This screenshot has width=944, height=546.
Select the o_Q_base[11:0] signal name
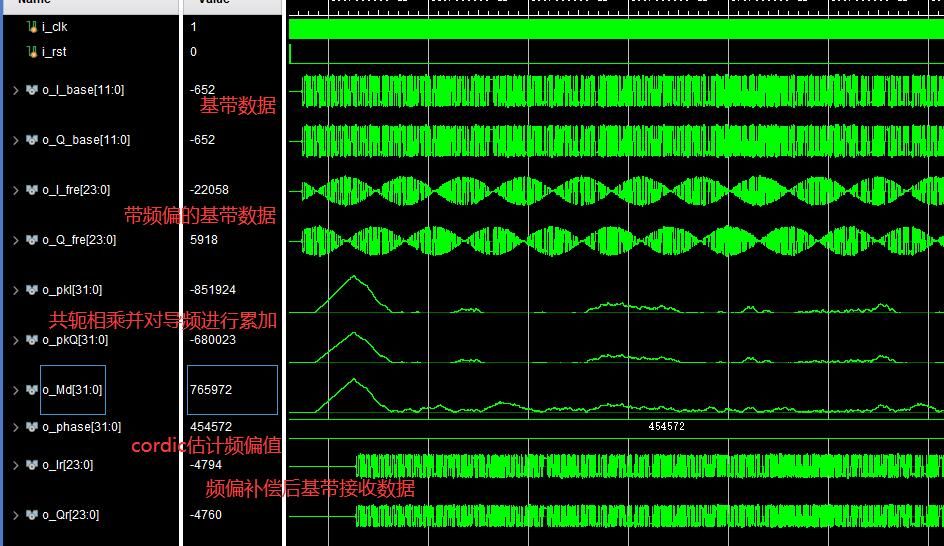[86, 140]
